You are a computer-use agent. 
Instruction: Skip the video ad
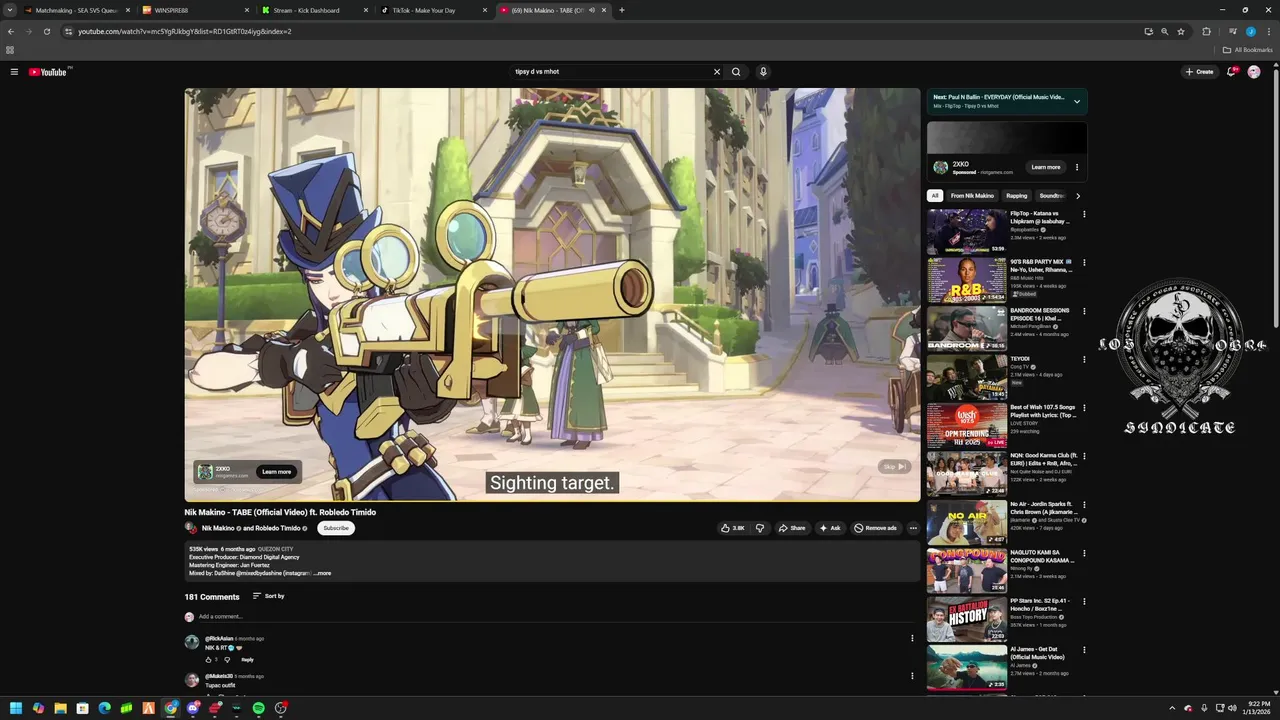pyautogui.click(x=894, y=467)
